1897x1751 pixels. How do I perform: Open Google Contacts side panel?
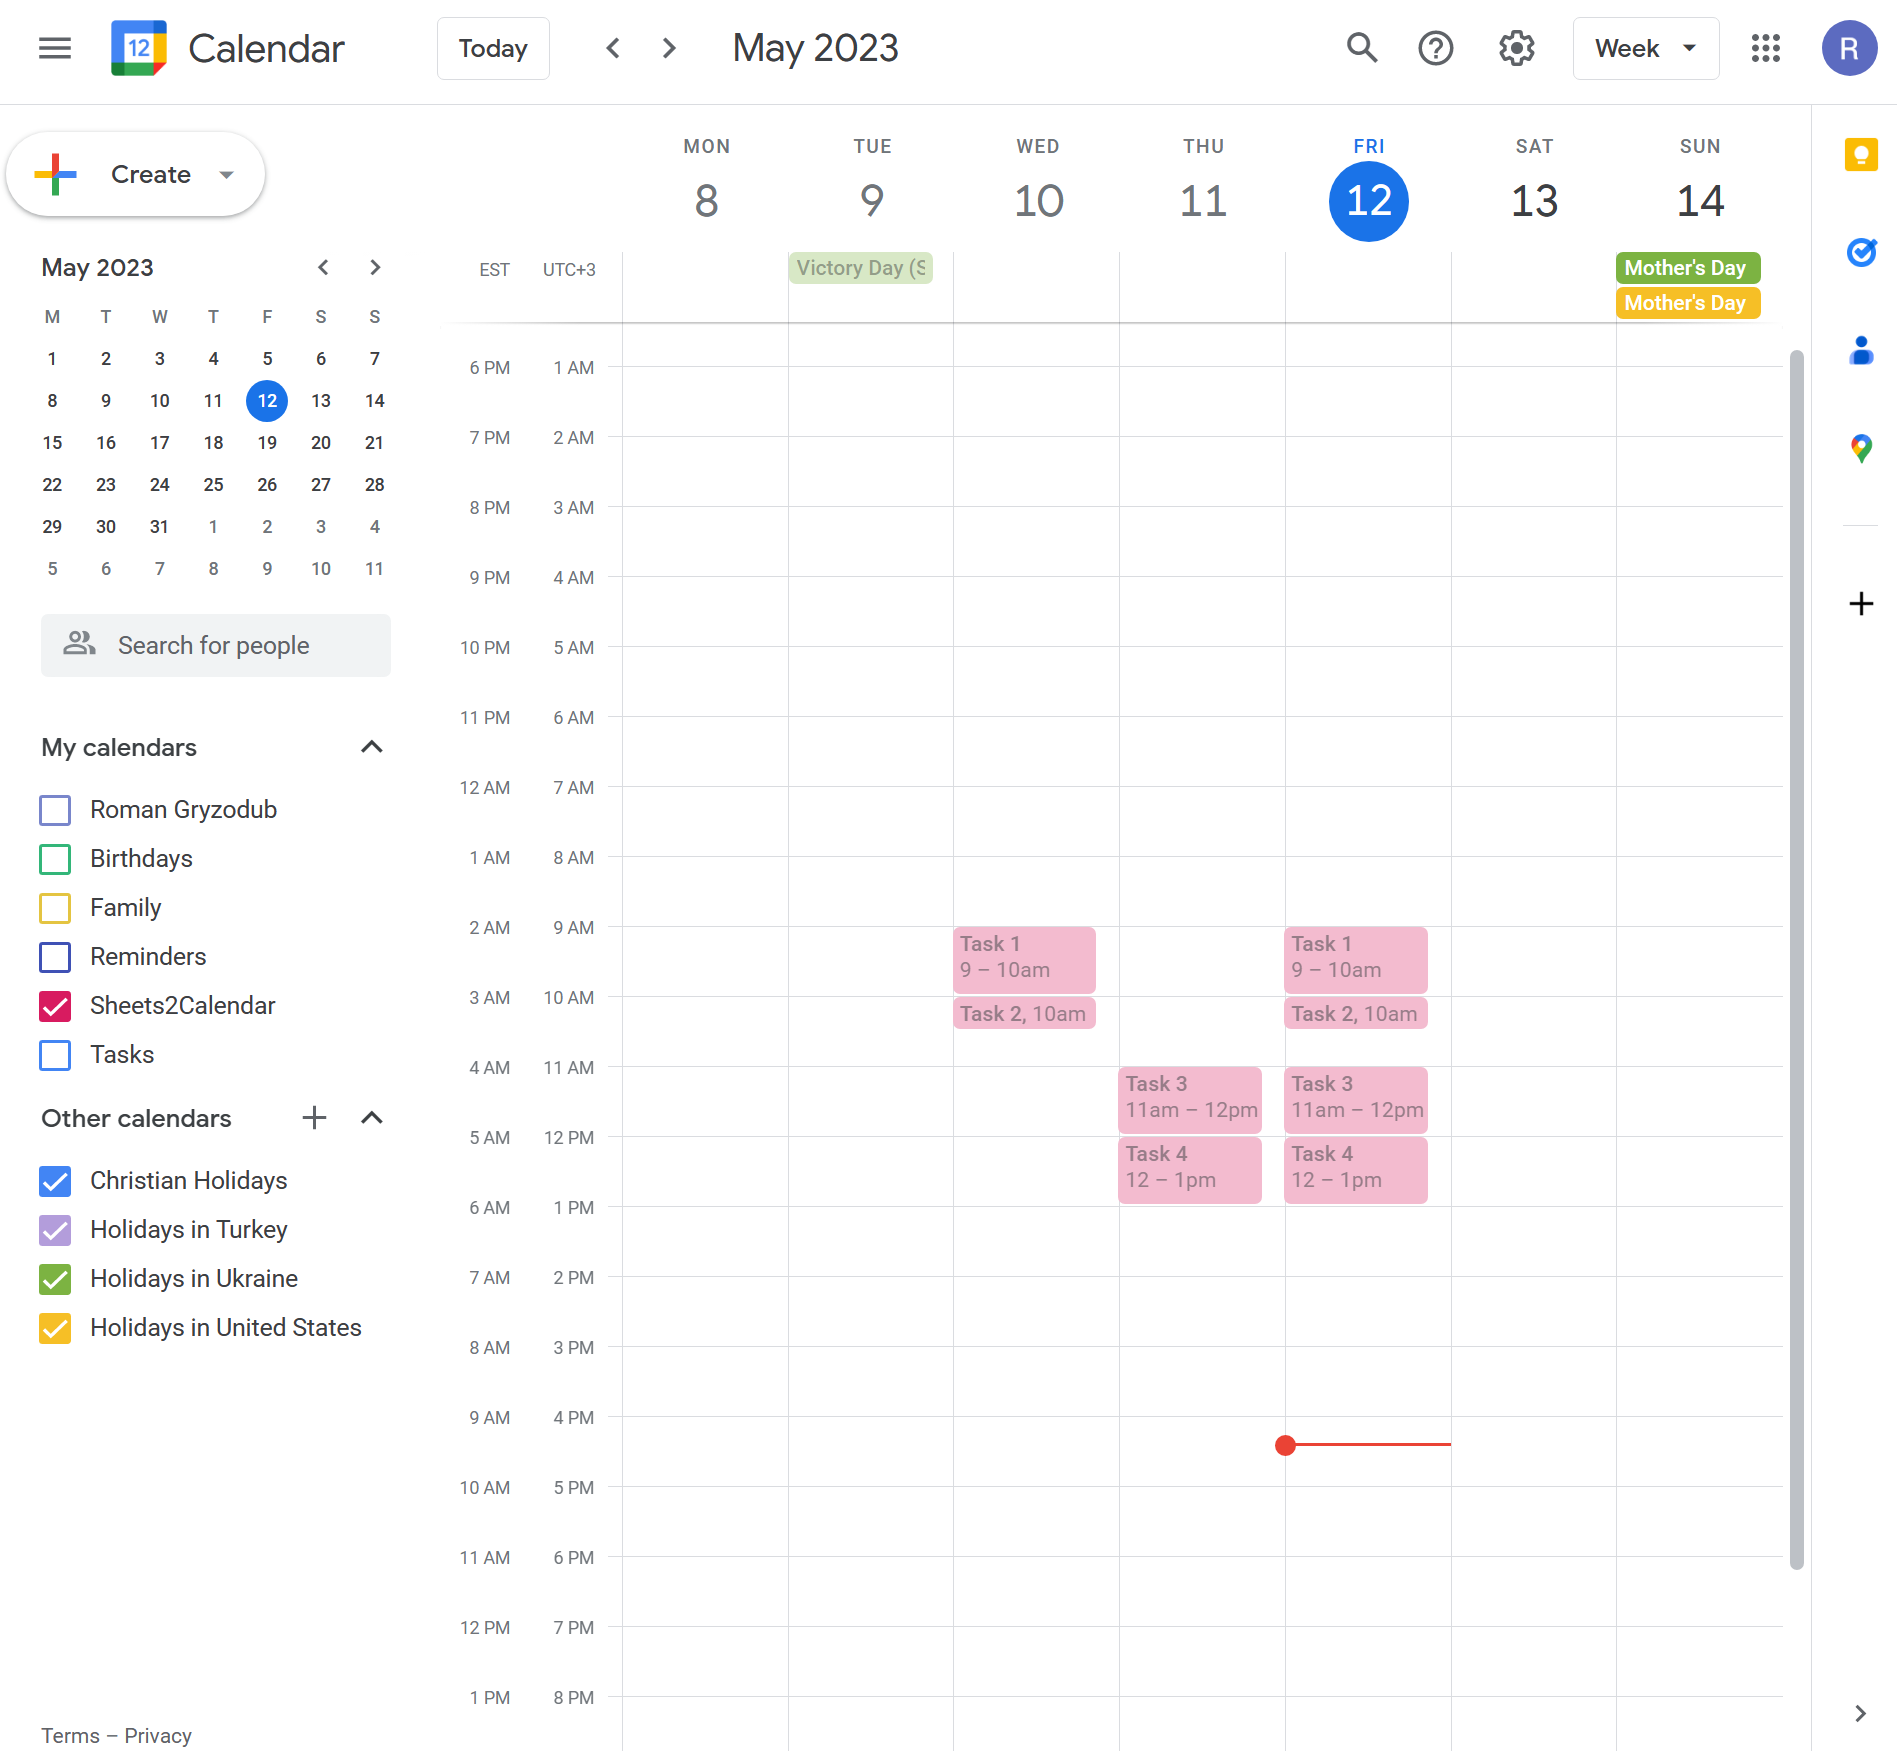click(1861, 351)
